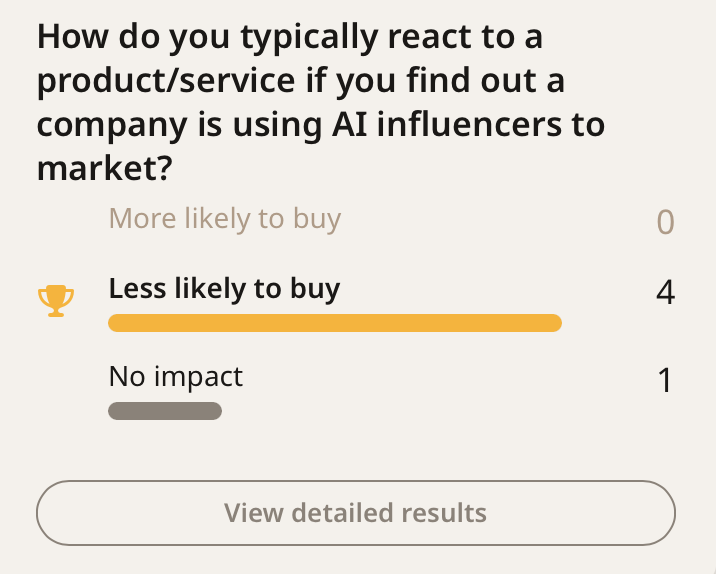Click the gray 'No impact' result bar
The height and width of the screenshot is (574, 716).
tap(164, 411)
